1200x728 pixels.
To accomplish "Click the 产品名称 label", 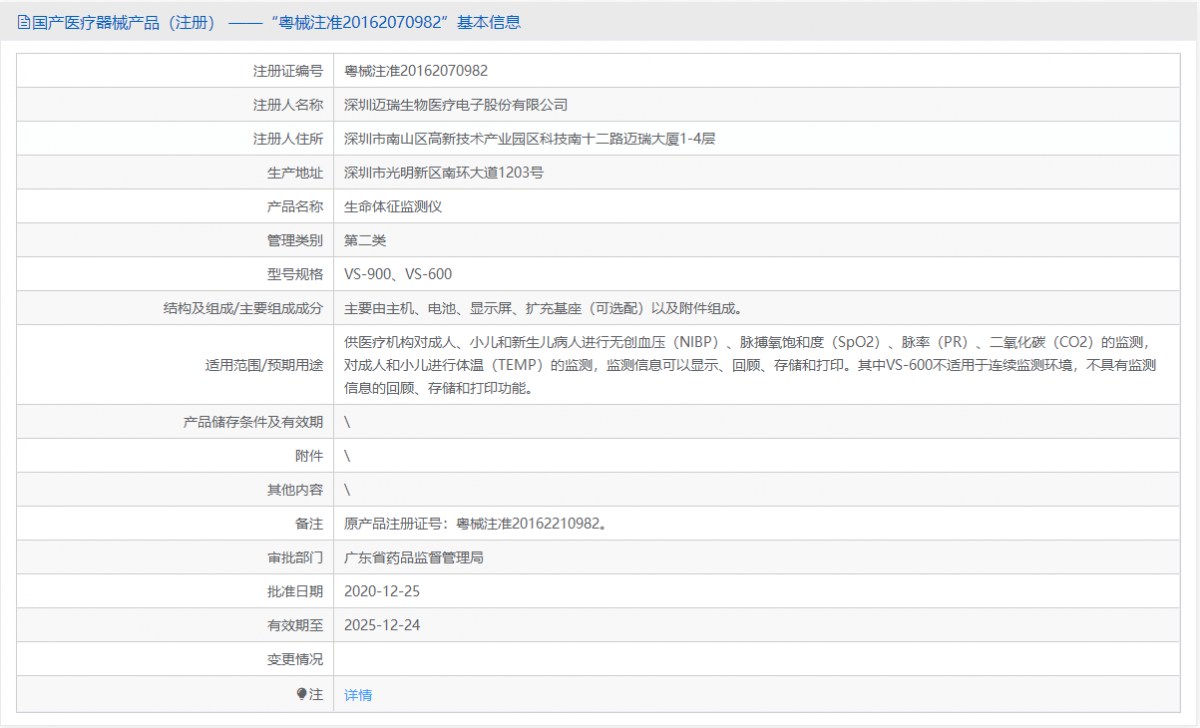I will [295, 207].
